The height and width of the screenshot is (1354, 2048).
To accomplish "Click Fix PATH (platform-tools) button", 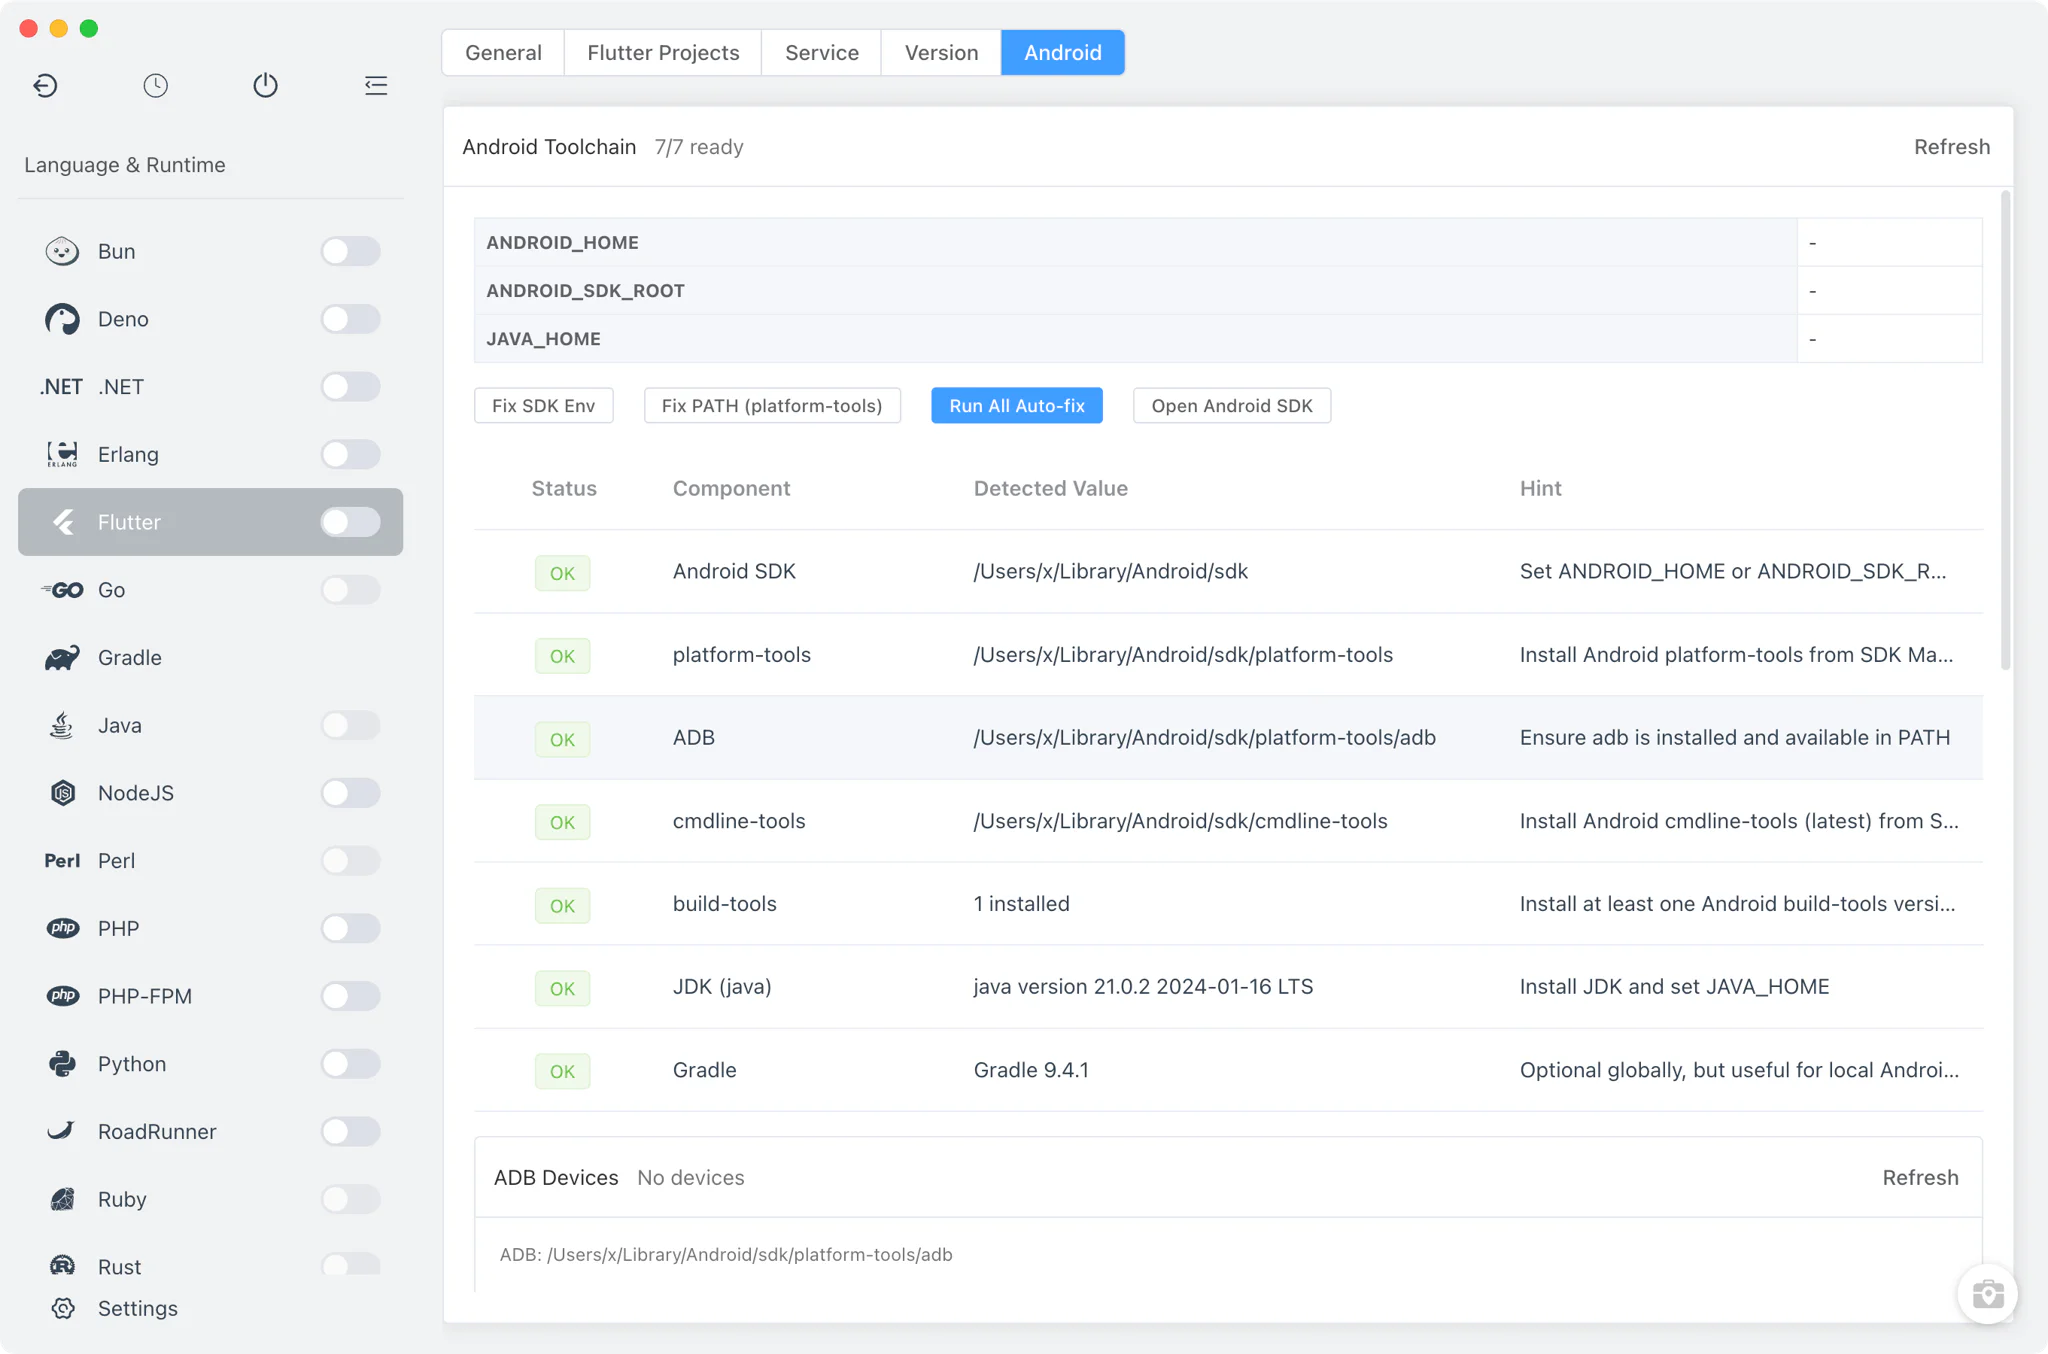I will coord(772,406).
